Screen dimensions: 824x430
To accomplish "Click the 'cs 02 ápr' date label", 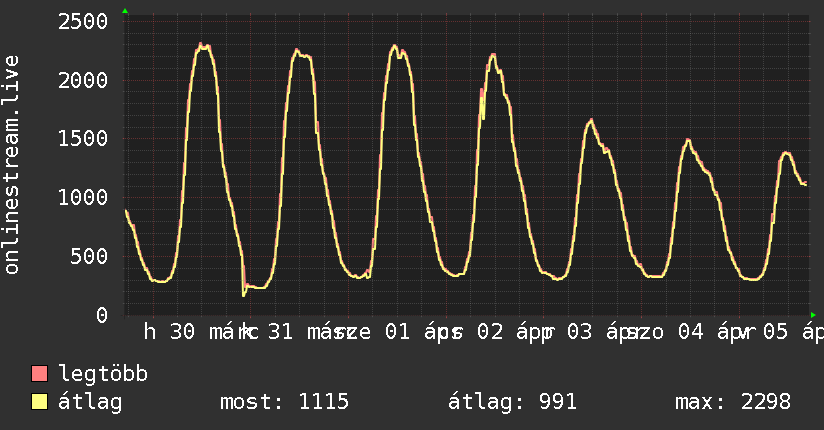I will [495, 333].
